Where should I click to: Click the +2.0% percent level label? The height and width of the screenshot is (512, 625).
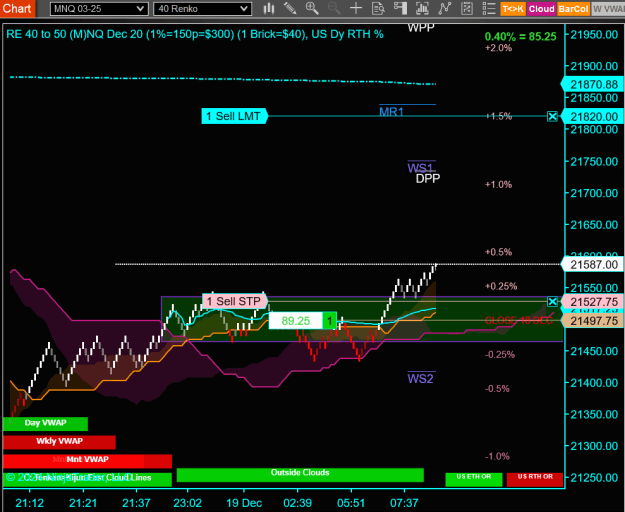[498, 48]
